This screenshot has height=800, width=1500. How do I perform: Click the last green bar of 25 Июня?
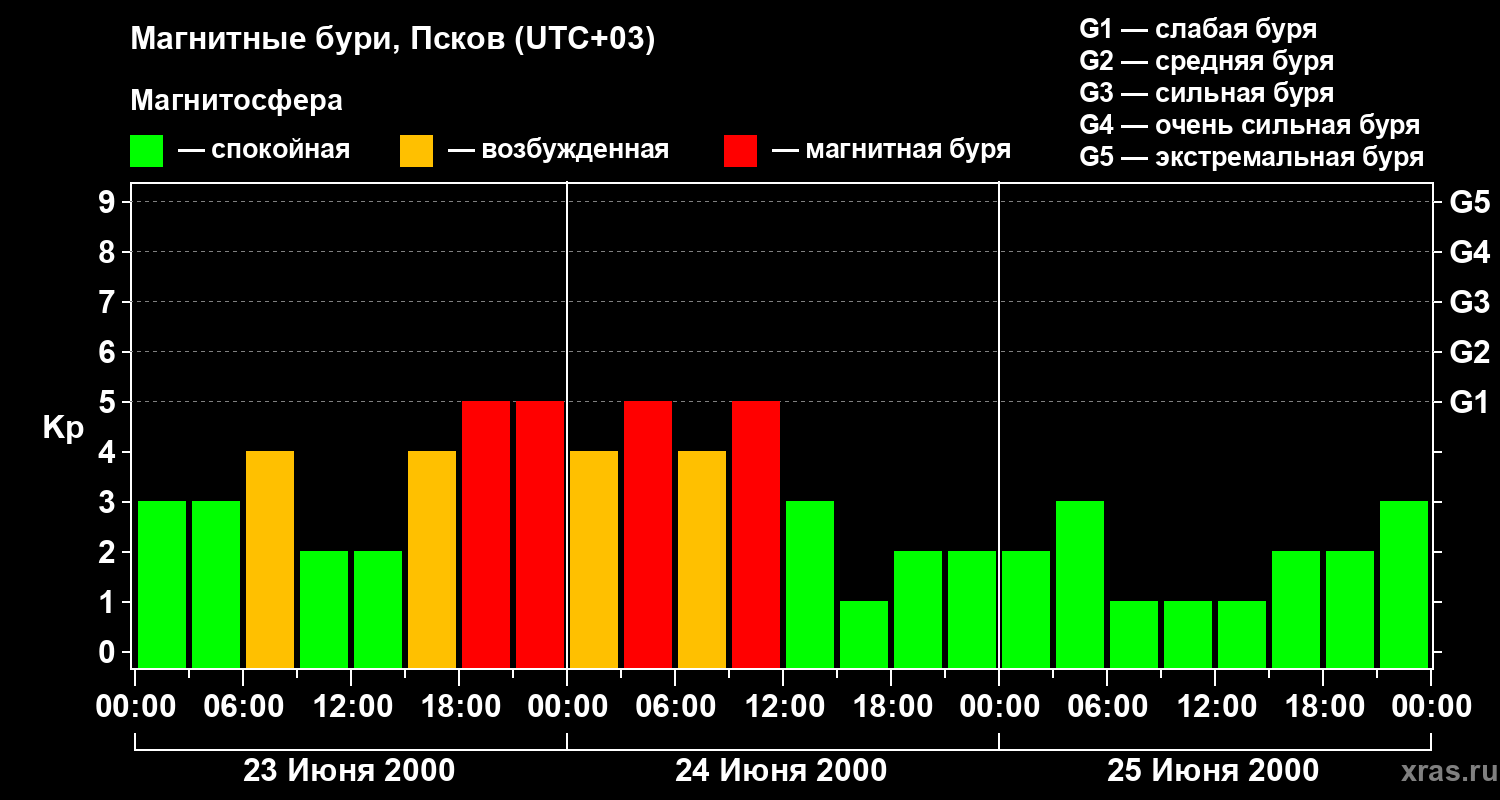1404,584
